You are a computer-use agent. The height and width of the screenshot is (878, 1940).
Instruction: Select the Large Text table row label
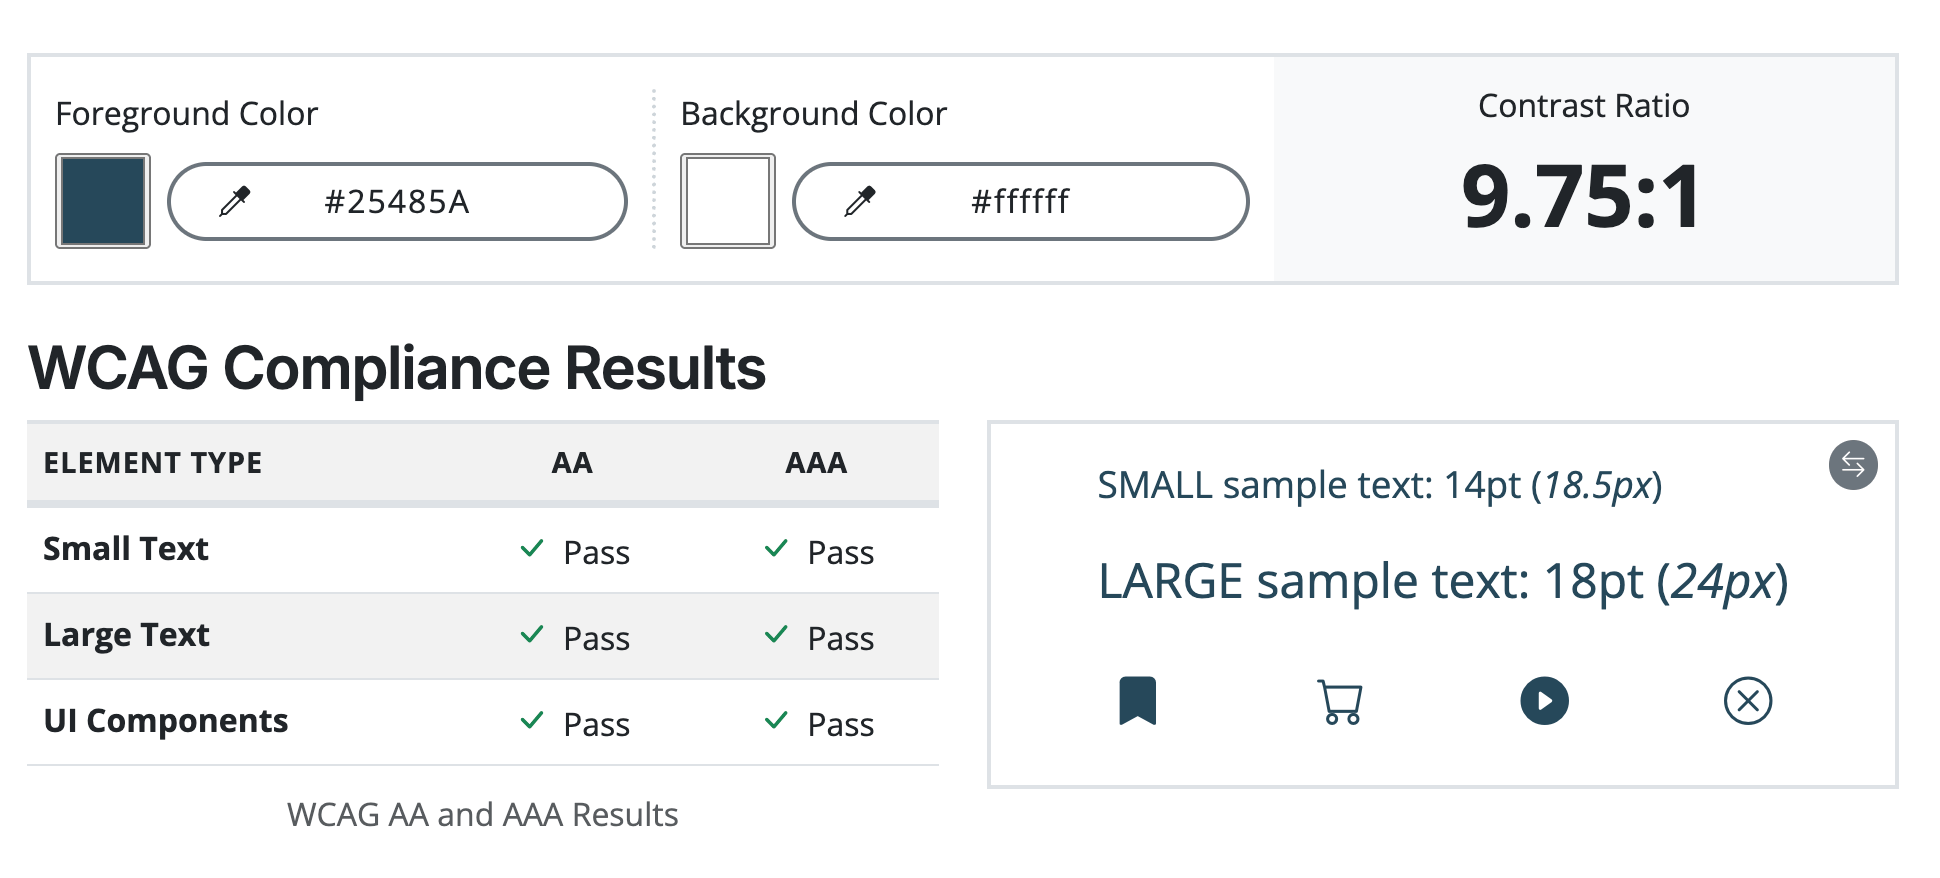pyautogui.click(x=127, y=635)
